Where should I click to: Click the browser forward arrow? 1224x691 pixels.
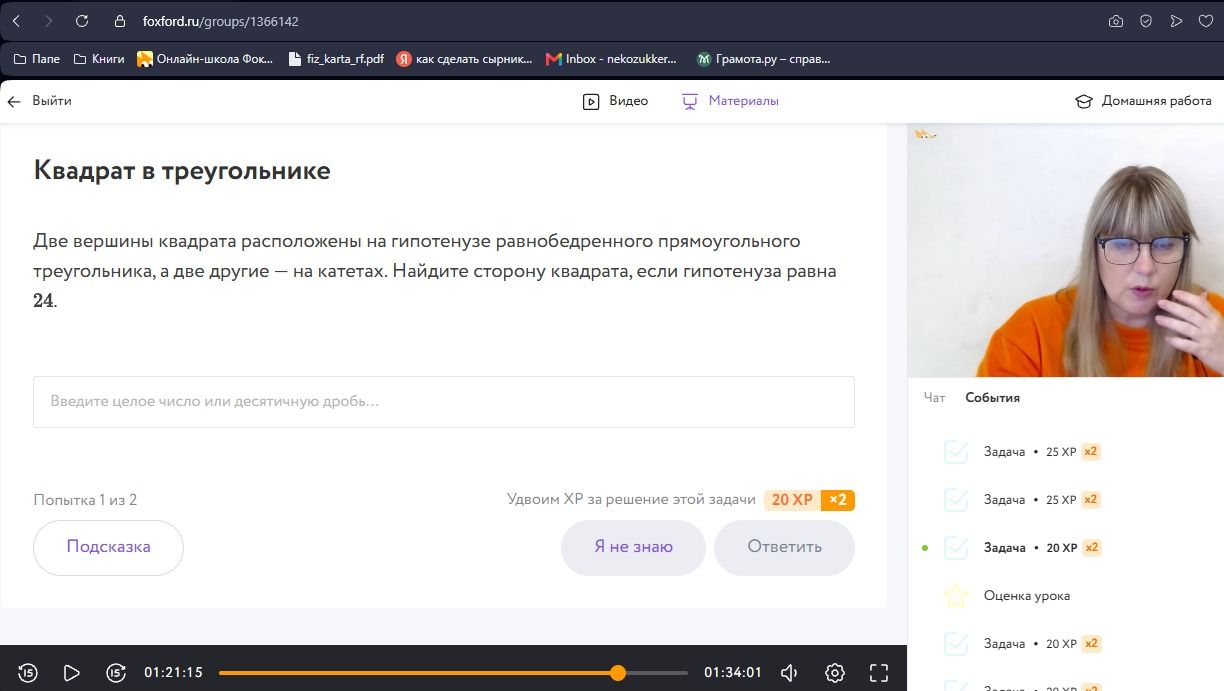tap(49, 21)
